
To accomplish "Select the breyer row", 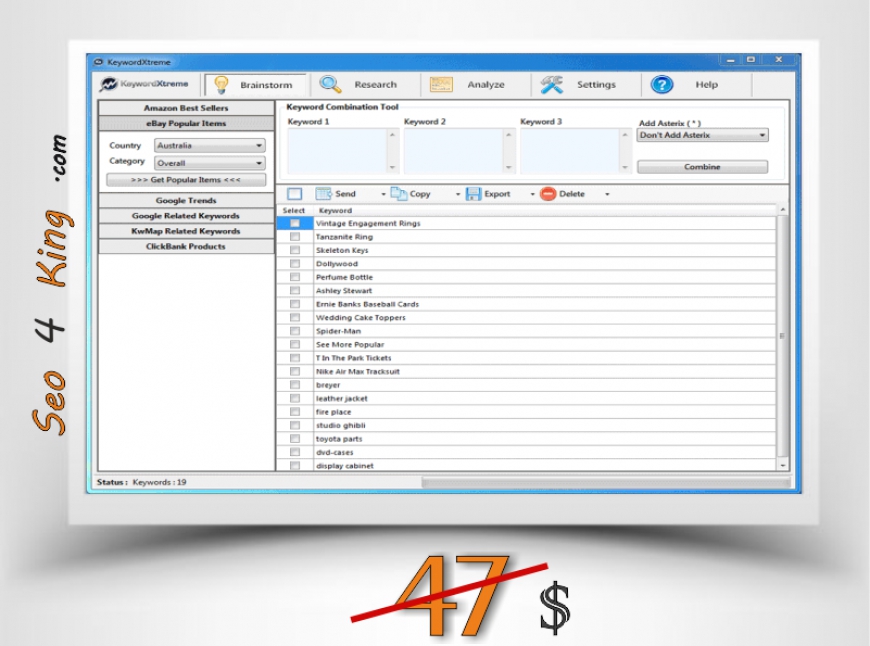I will [526, 385].
